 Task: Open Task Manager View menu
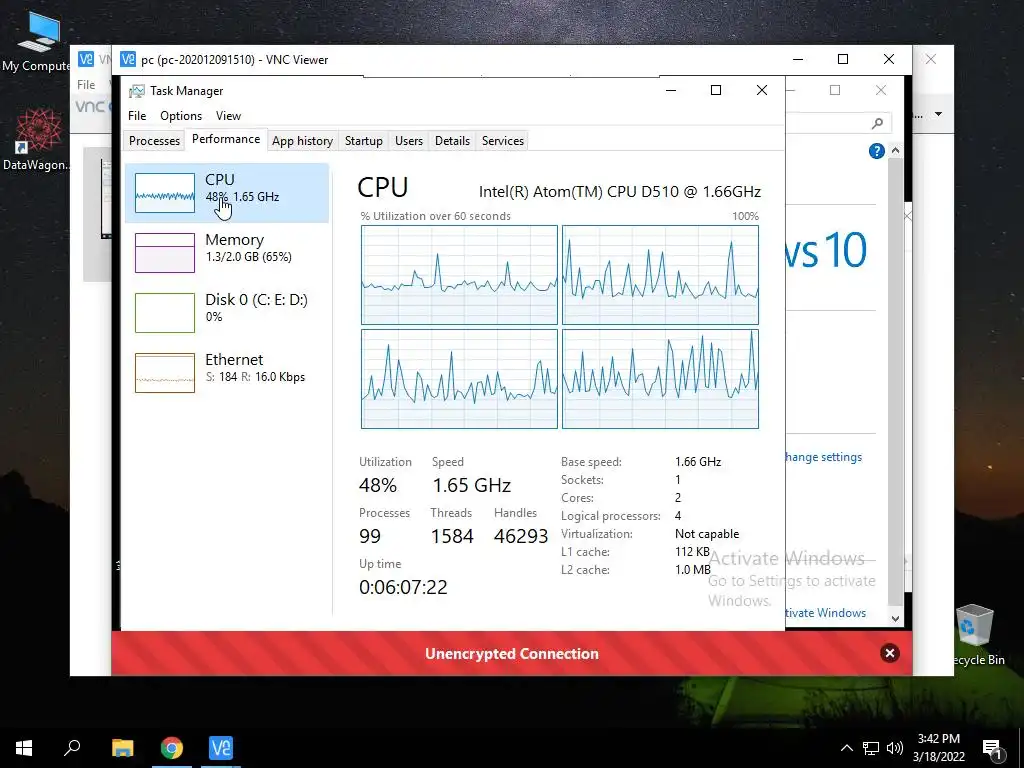click(x=229, y=116)
